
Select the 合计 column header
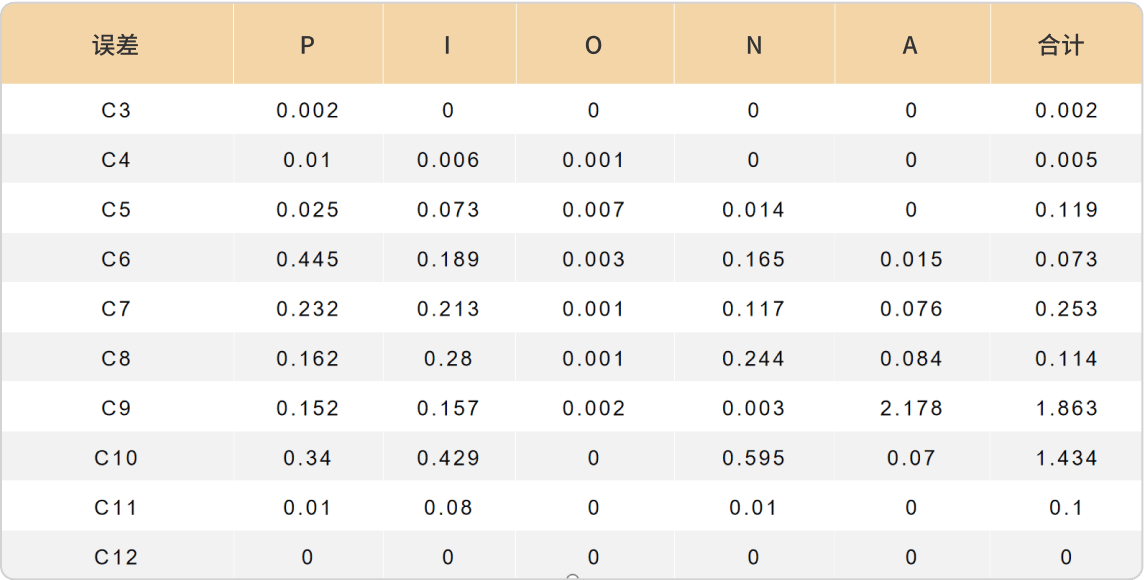tap(1061, 45)
